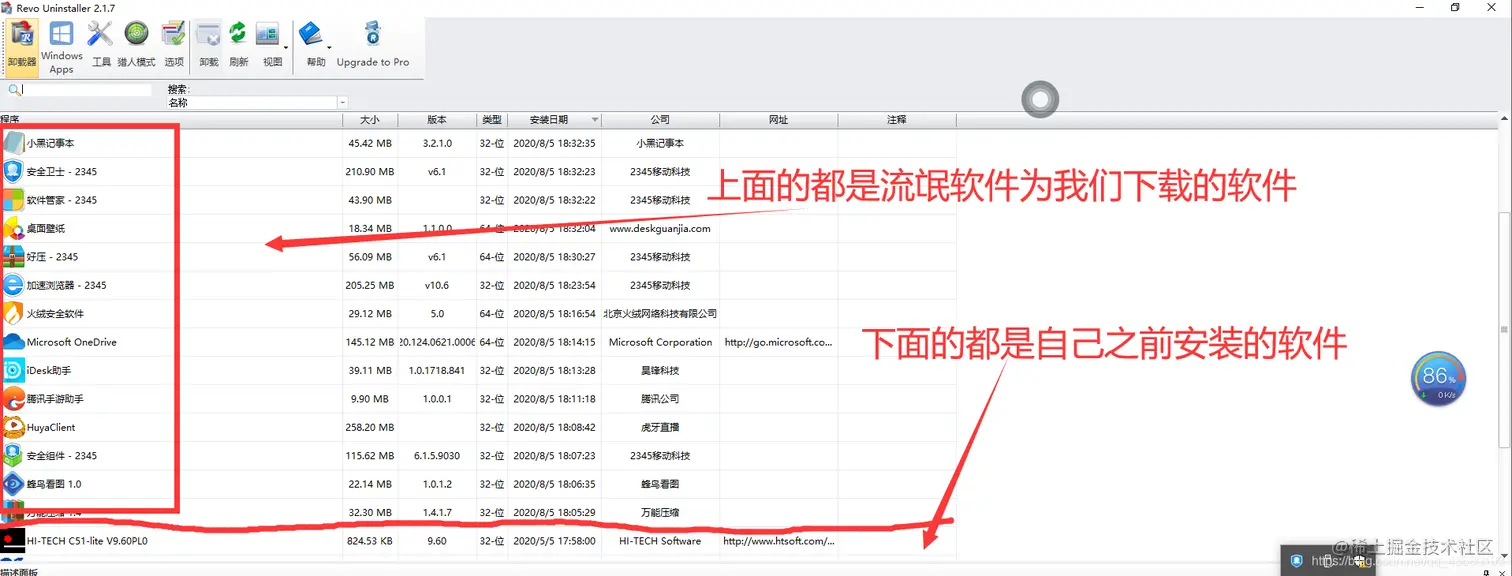Select the 安全卫士 - 2345 shield icon
1512x576 pixels.
pos(13,171)
